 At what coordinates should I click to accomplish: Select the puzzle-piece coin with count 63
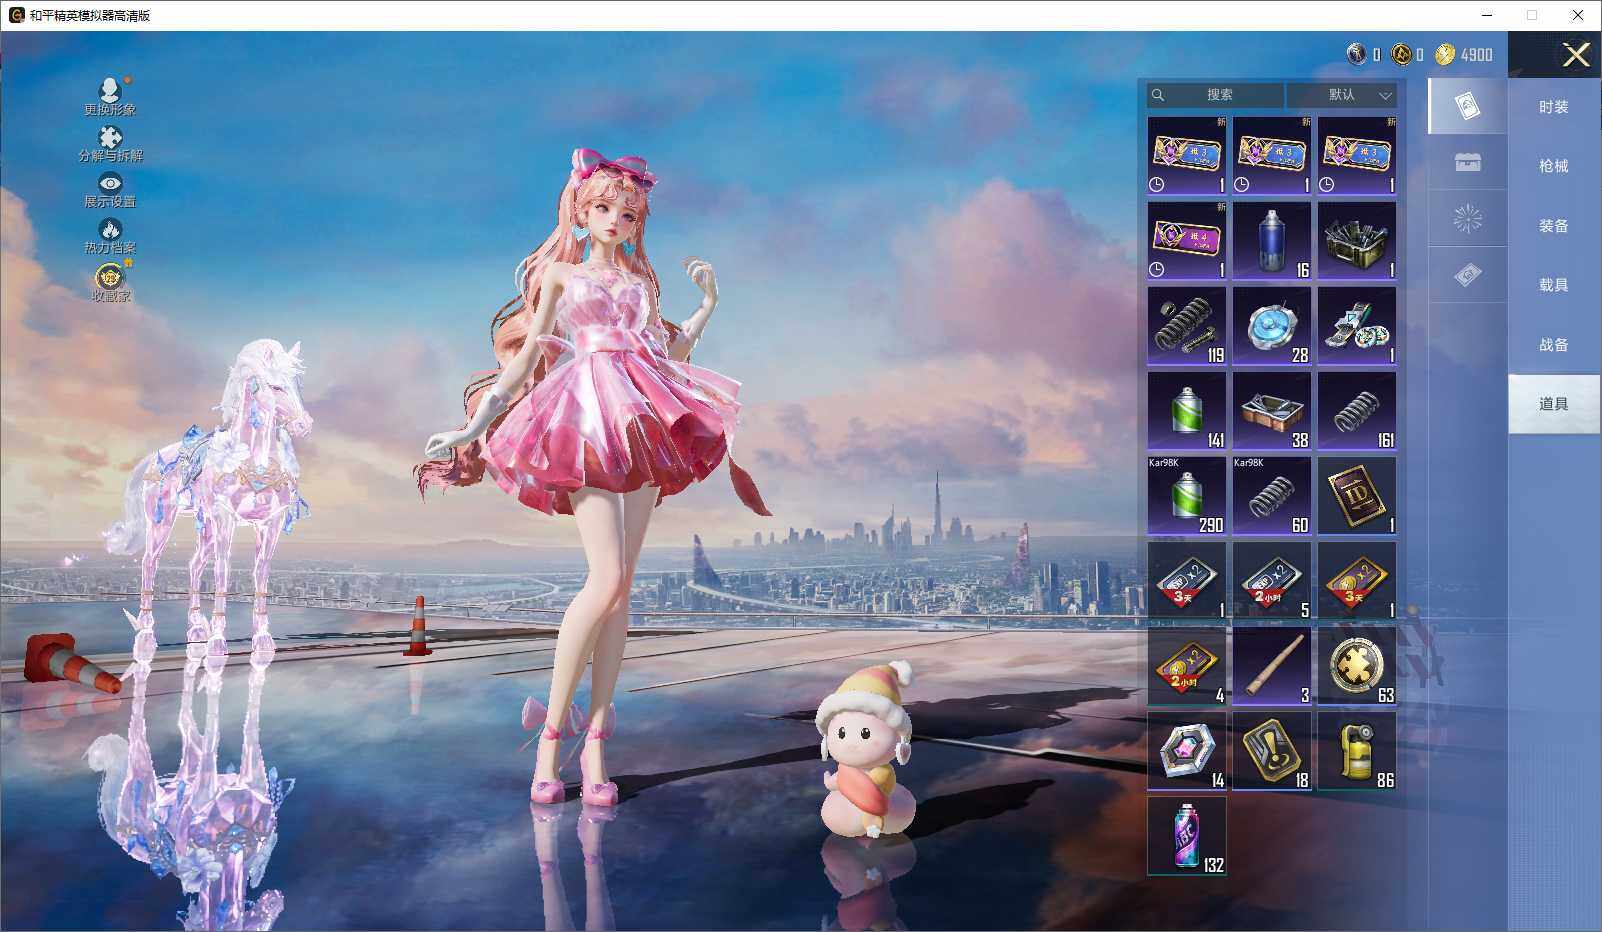click(x=1357, y=666)
